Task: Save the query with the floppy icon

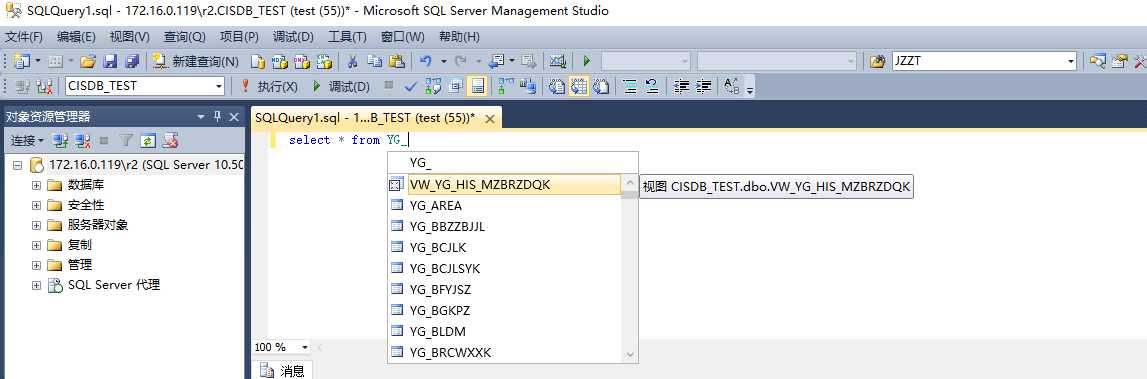Action: 110,61
